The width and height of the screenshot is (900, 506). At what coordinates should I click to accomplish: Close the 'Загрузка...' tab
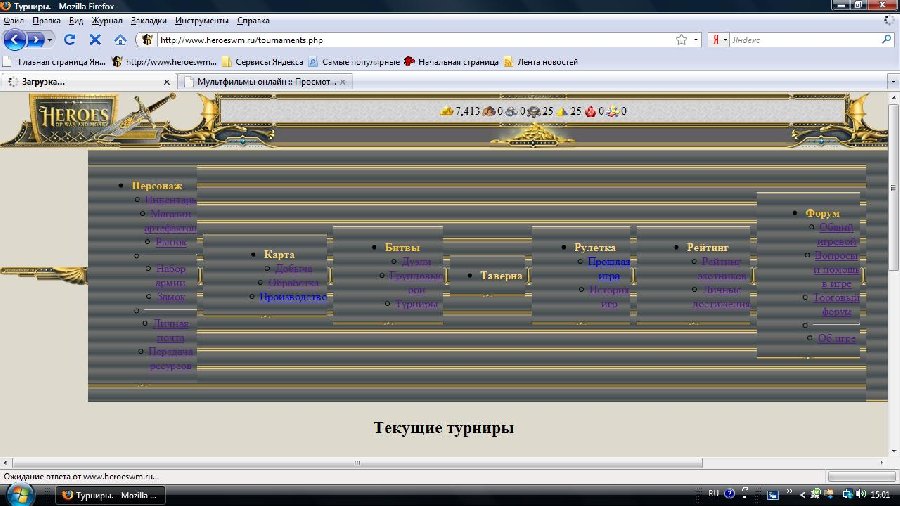166,82
